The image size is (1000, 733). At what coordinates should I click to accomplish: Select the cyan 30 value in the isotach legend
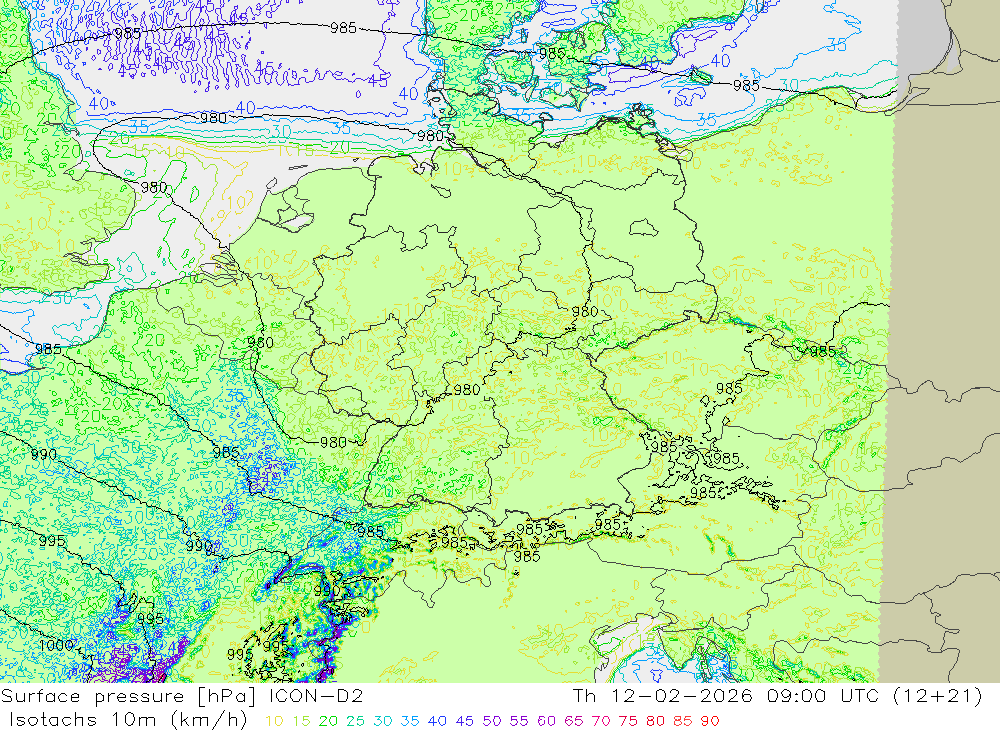(x=383, y=722)
